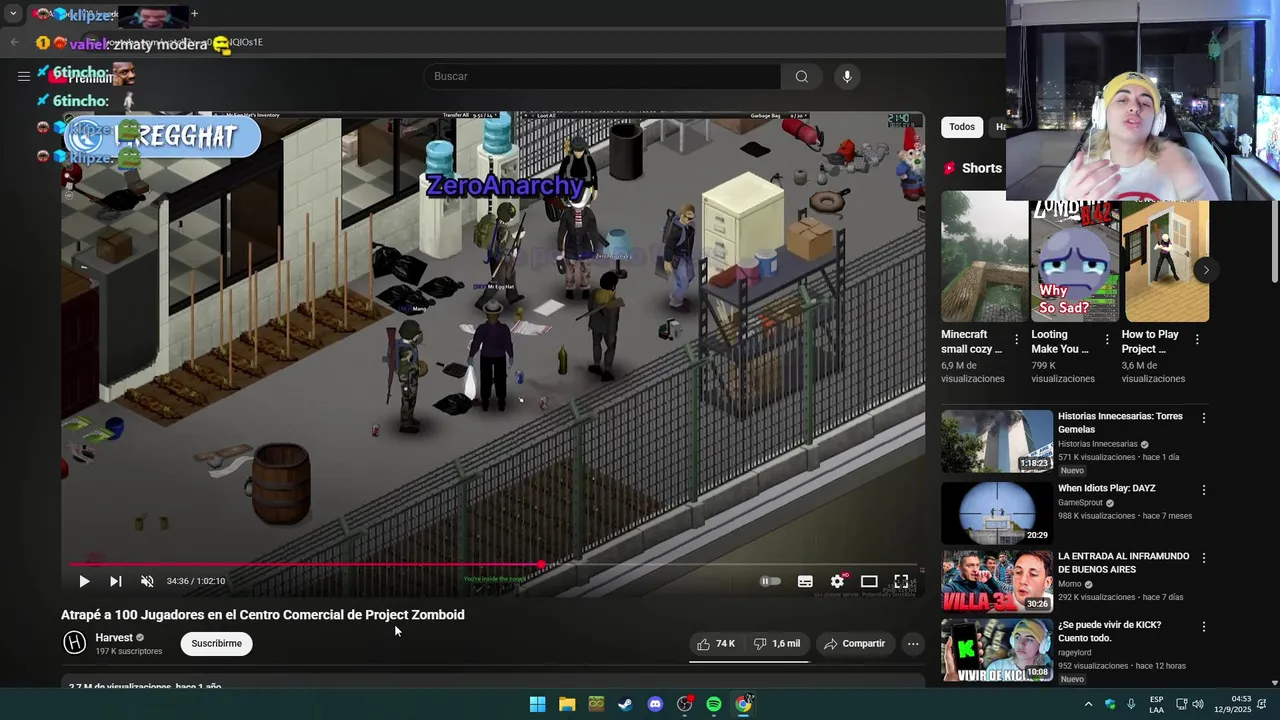Show hidden system tray icons
The width and height of the screenshot is (1280, 720).
[x=1088, y=704]
